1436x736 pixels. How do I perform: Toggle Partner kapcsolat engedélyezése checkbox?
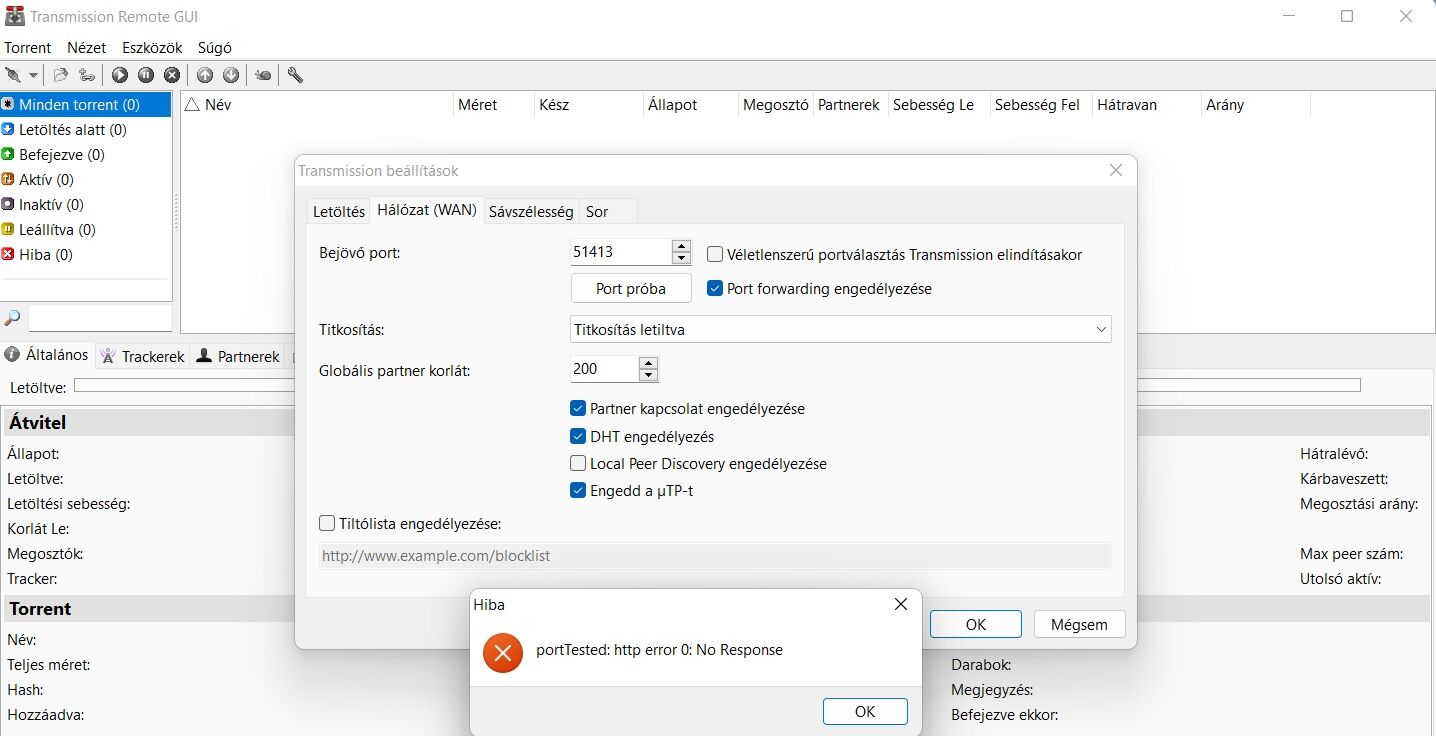coord(578,408)
